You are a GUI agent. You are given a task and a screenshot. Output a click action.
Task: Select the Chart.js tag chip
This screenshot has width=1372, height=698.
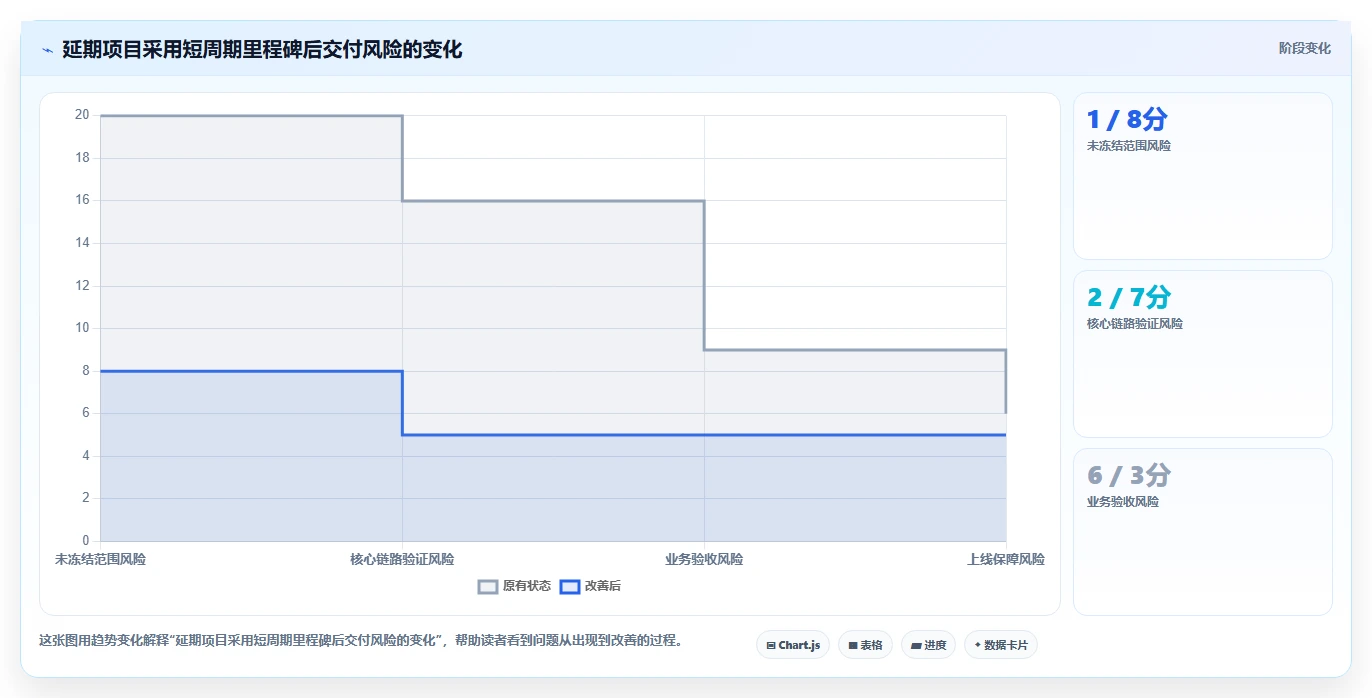coord(793,645)
